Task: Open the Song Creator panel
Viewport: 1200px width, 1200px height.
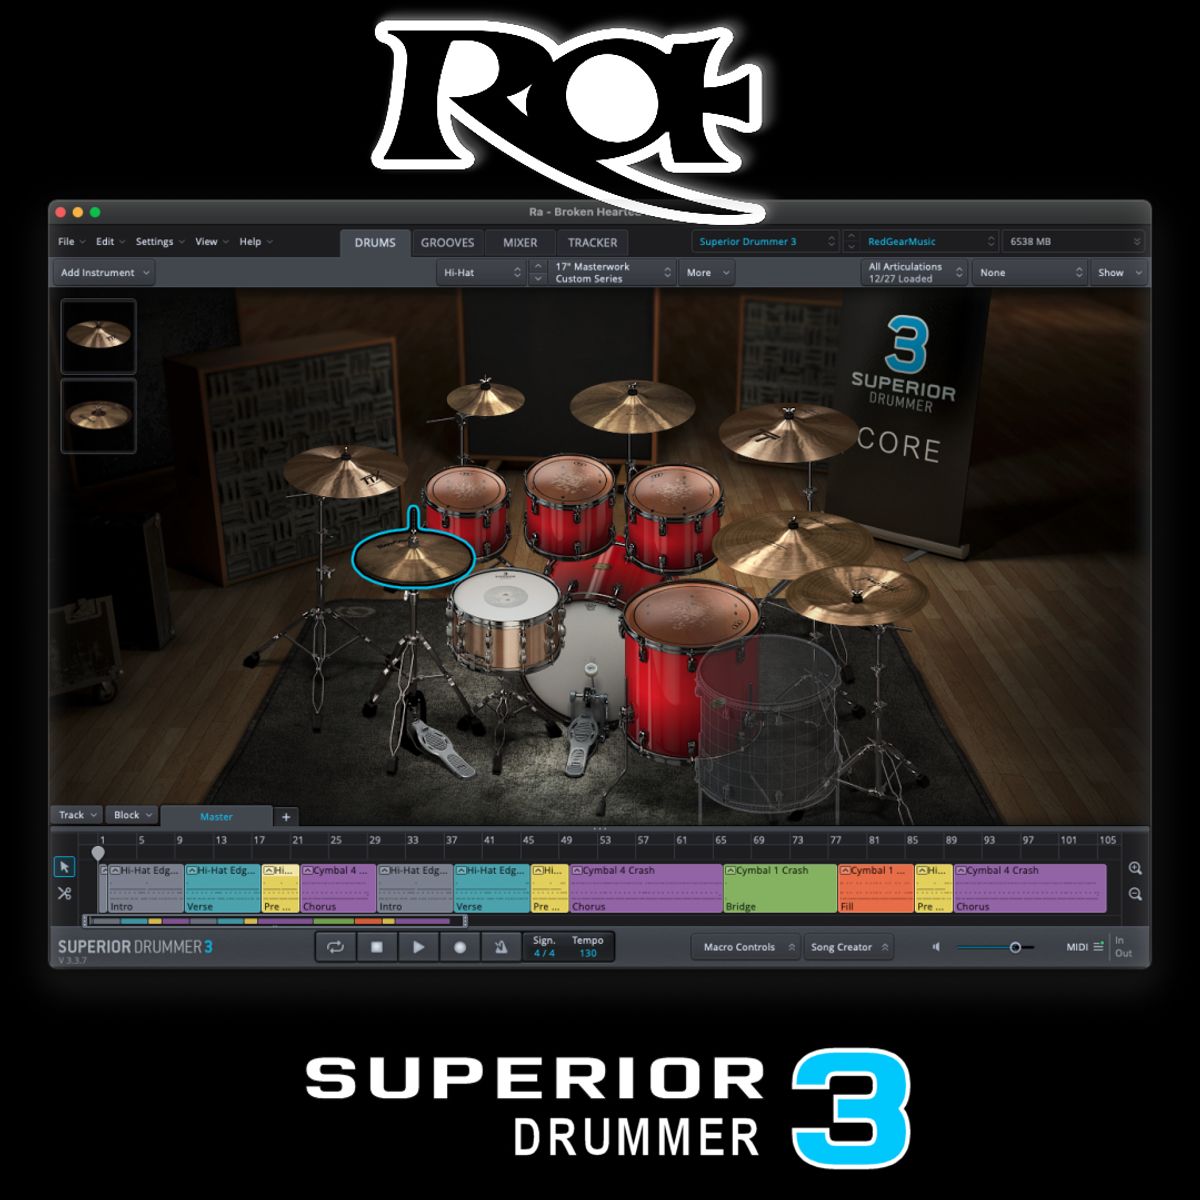Action: click(848, 947)
